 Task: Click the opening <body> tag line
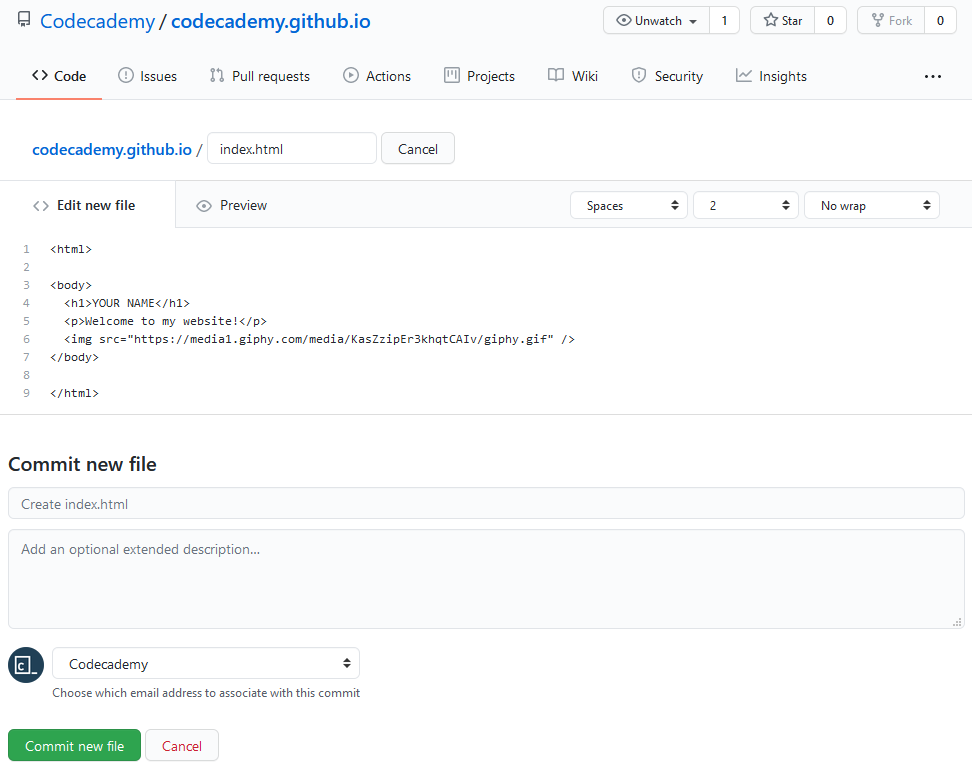tap(71, 285)
